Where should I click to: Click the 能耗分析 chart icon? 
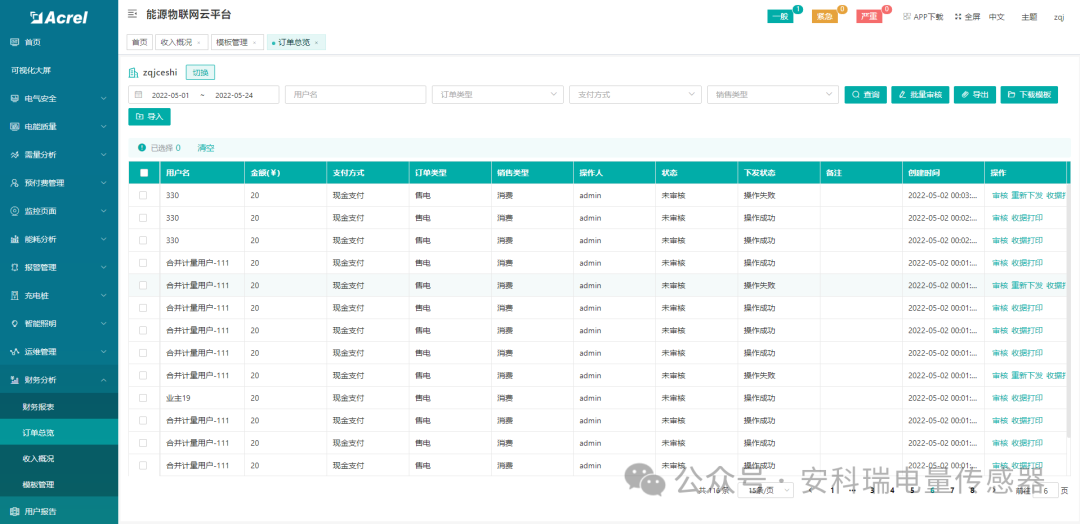14,239
